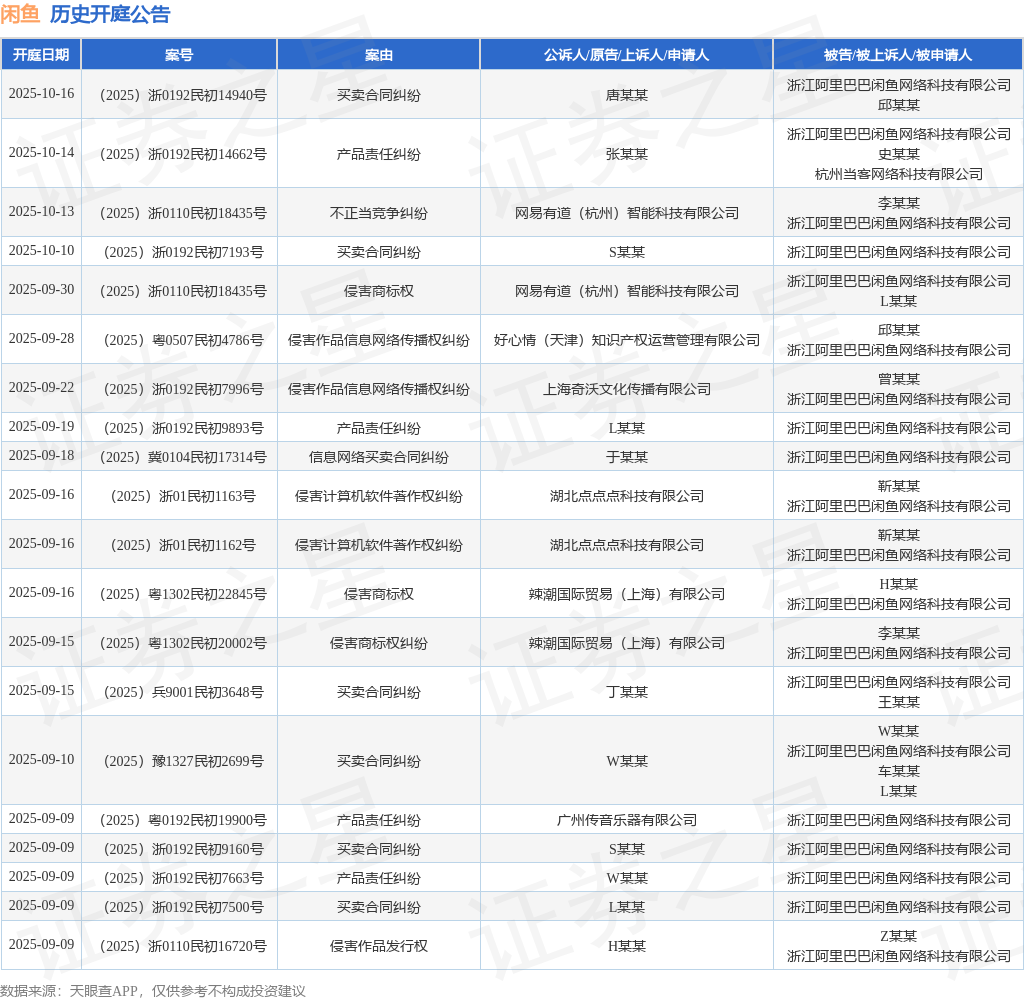Click plaintiff 于某某
1024x1000 pixels.
[627, 457]
